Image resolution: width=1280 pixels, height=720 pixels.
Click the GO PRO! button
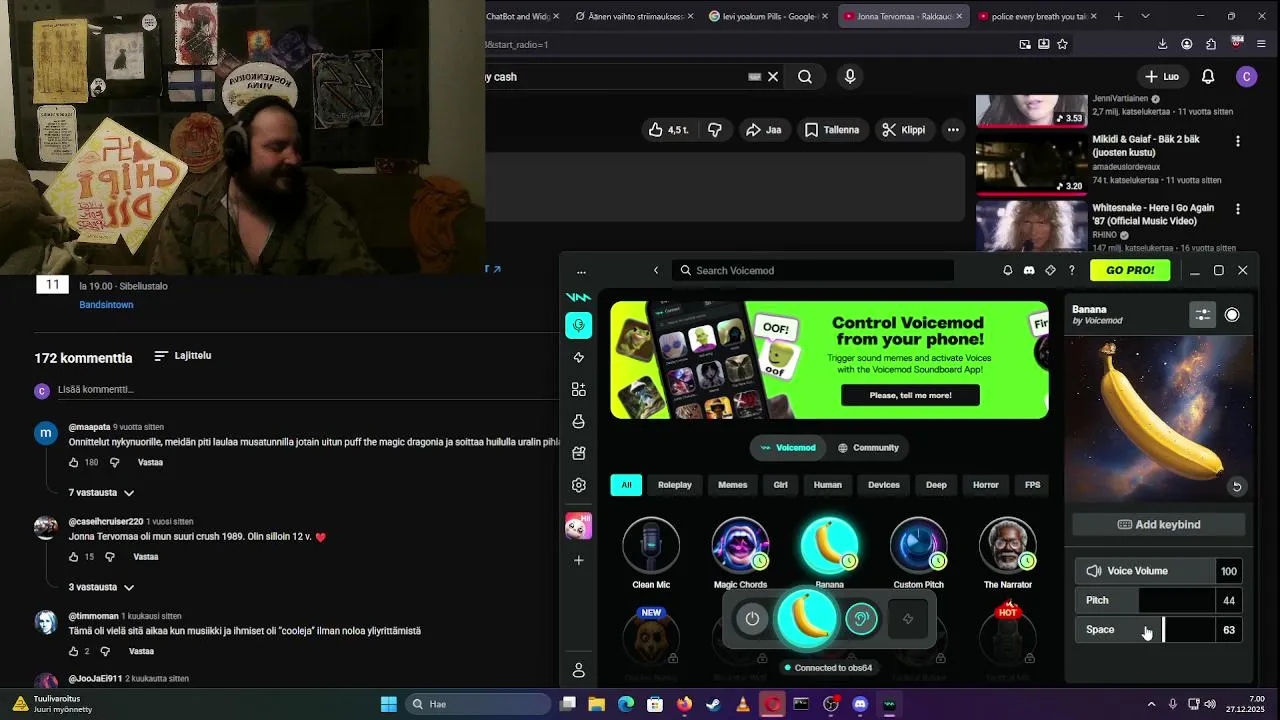(x=1130, y=270)
